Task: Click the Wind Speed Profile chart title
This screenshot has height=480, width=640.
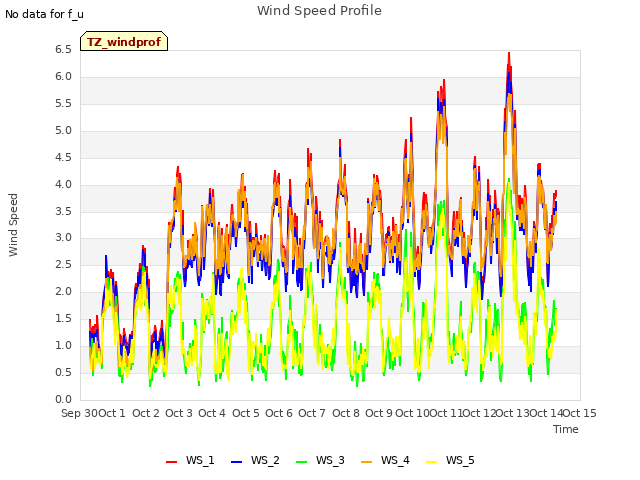Action: pos(319,11)
